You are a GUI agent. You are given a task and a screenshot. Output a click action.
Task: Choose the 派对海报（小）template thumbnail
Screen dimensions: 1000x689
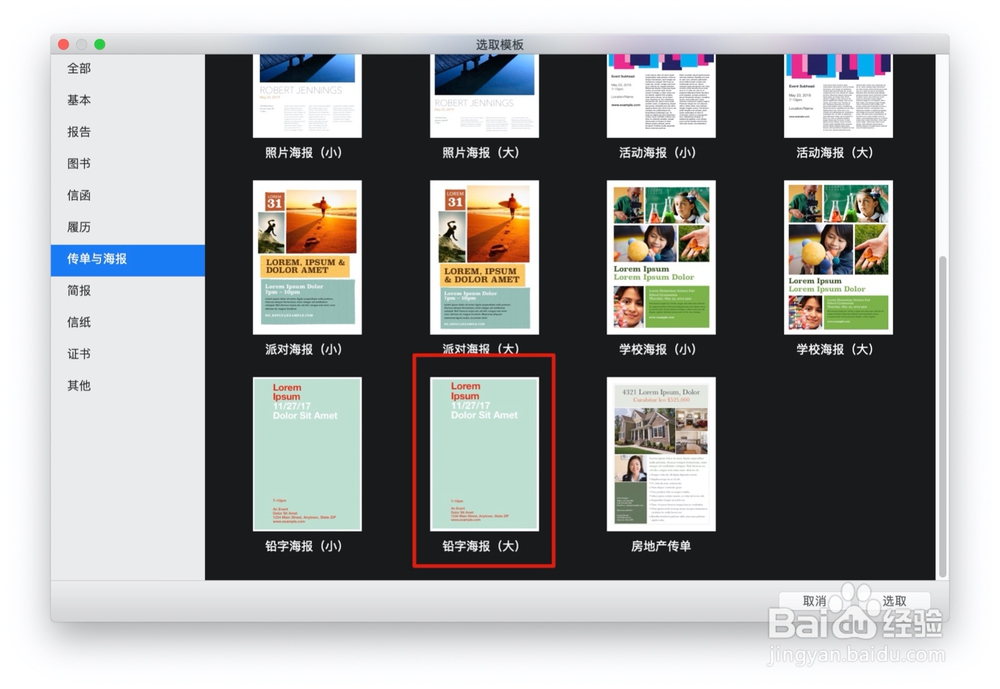click(x=307, y=257)
